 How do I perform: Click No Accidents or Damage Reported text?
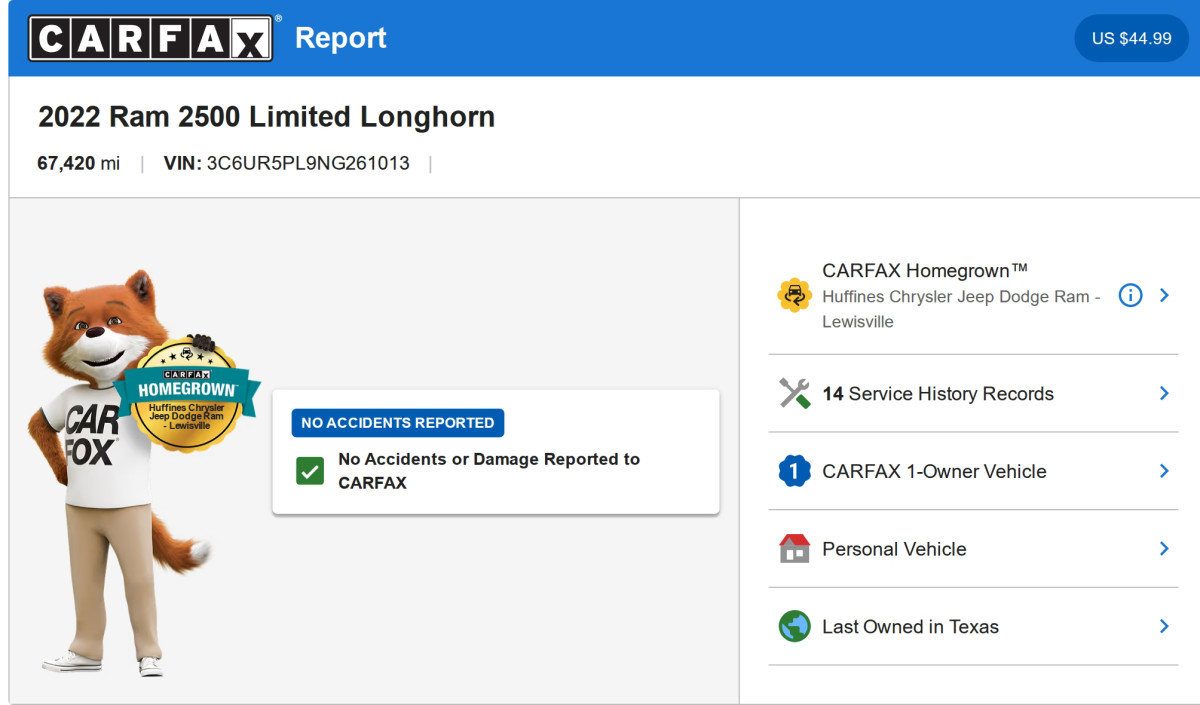click(489, 471)
